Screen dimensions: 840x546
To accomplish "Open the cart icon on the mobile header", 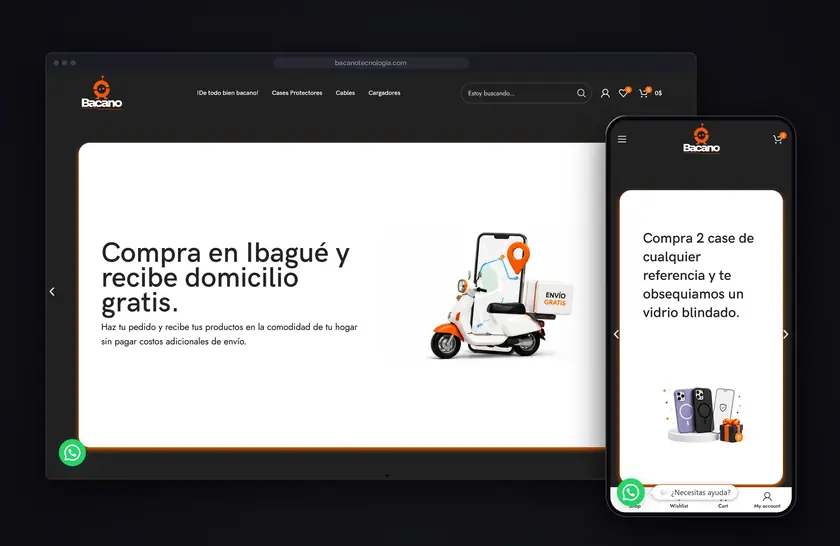I will click(x=778, y=139).
